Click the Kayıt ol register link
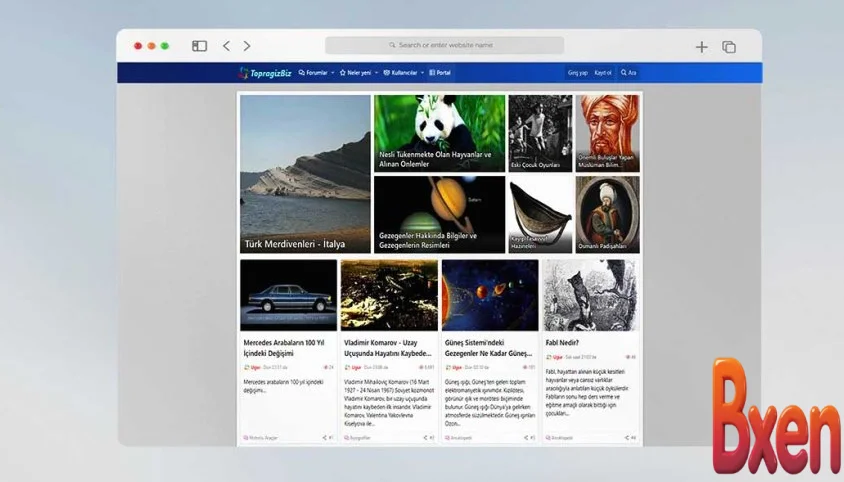844x482 pixels. (603, 73)
